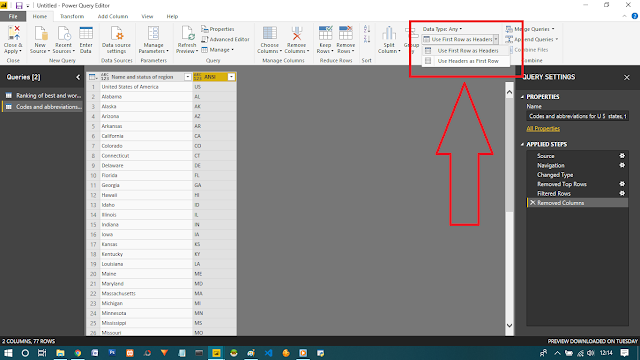Click the Close & Apply icon
Screen dimensions: 640x360
pyautogui.click(x=13, y=33)
